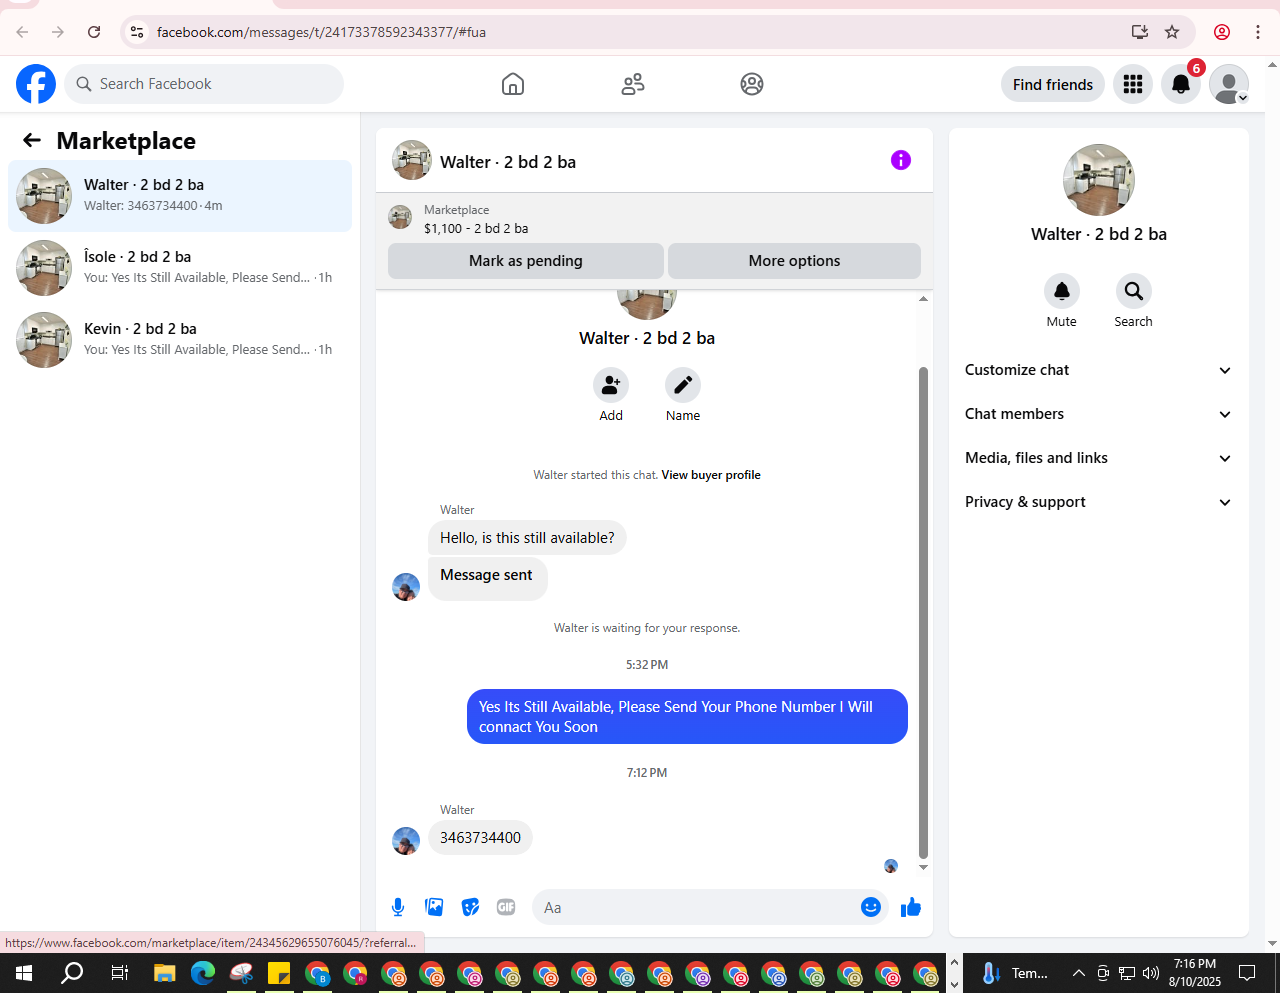Open the $1,100 - 2 bd 2 ba listing link
The width and height of the screenshot is (1280, 993).
coord(476,228)
